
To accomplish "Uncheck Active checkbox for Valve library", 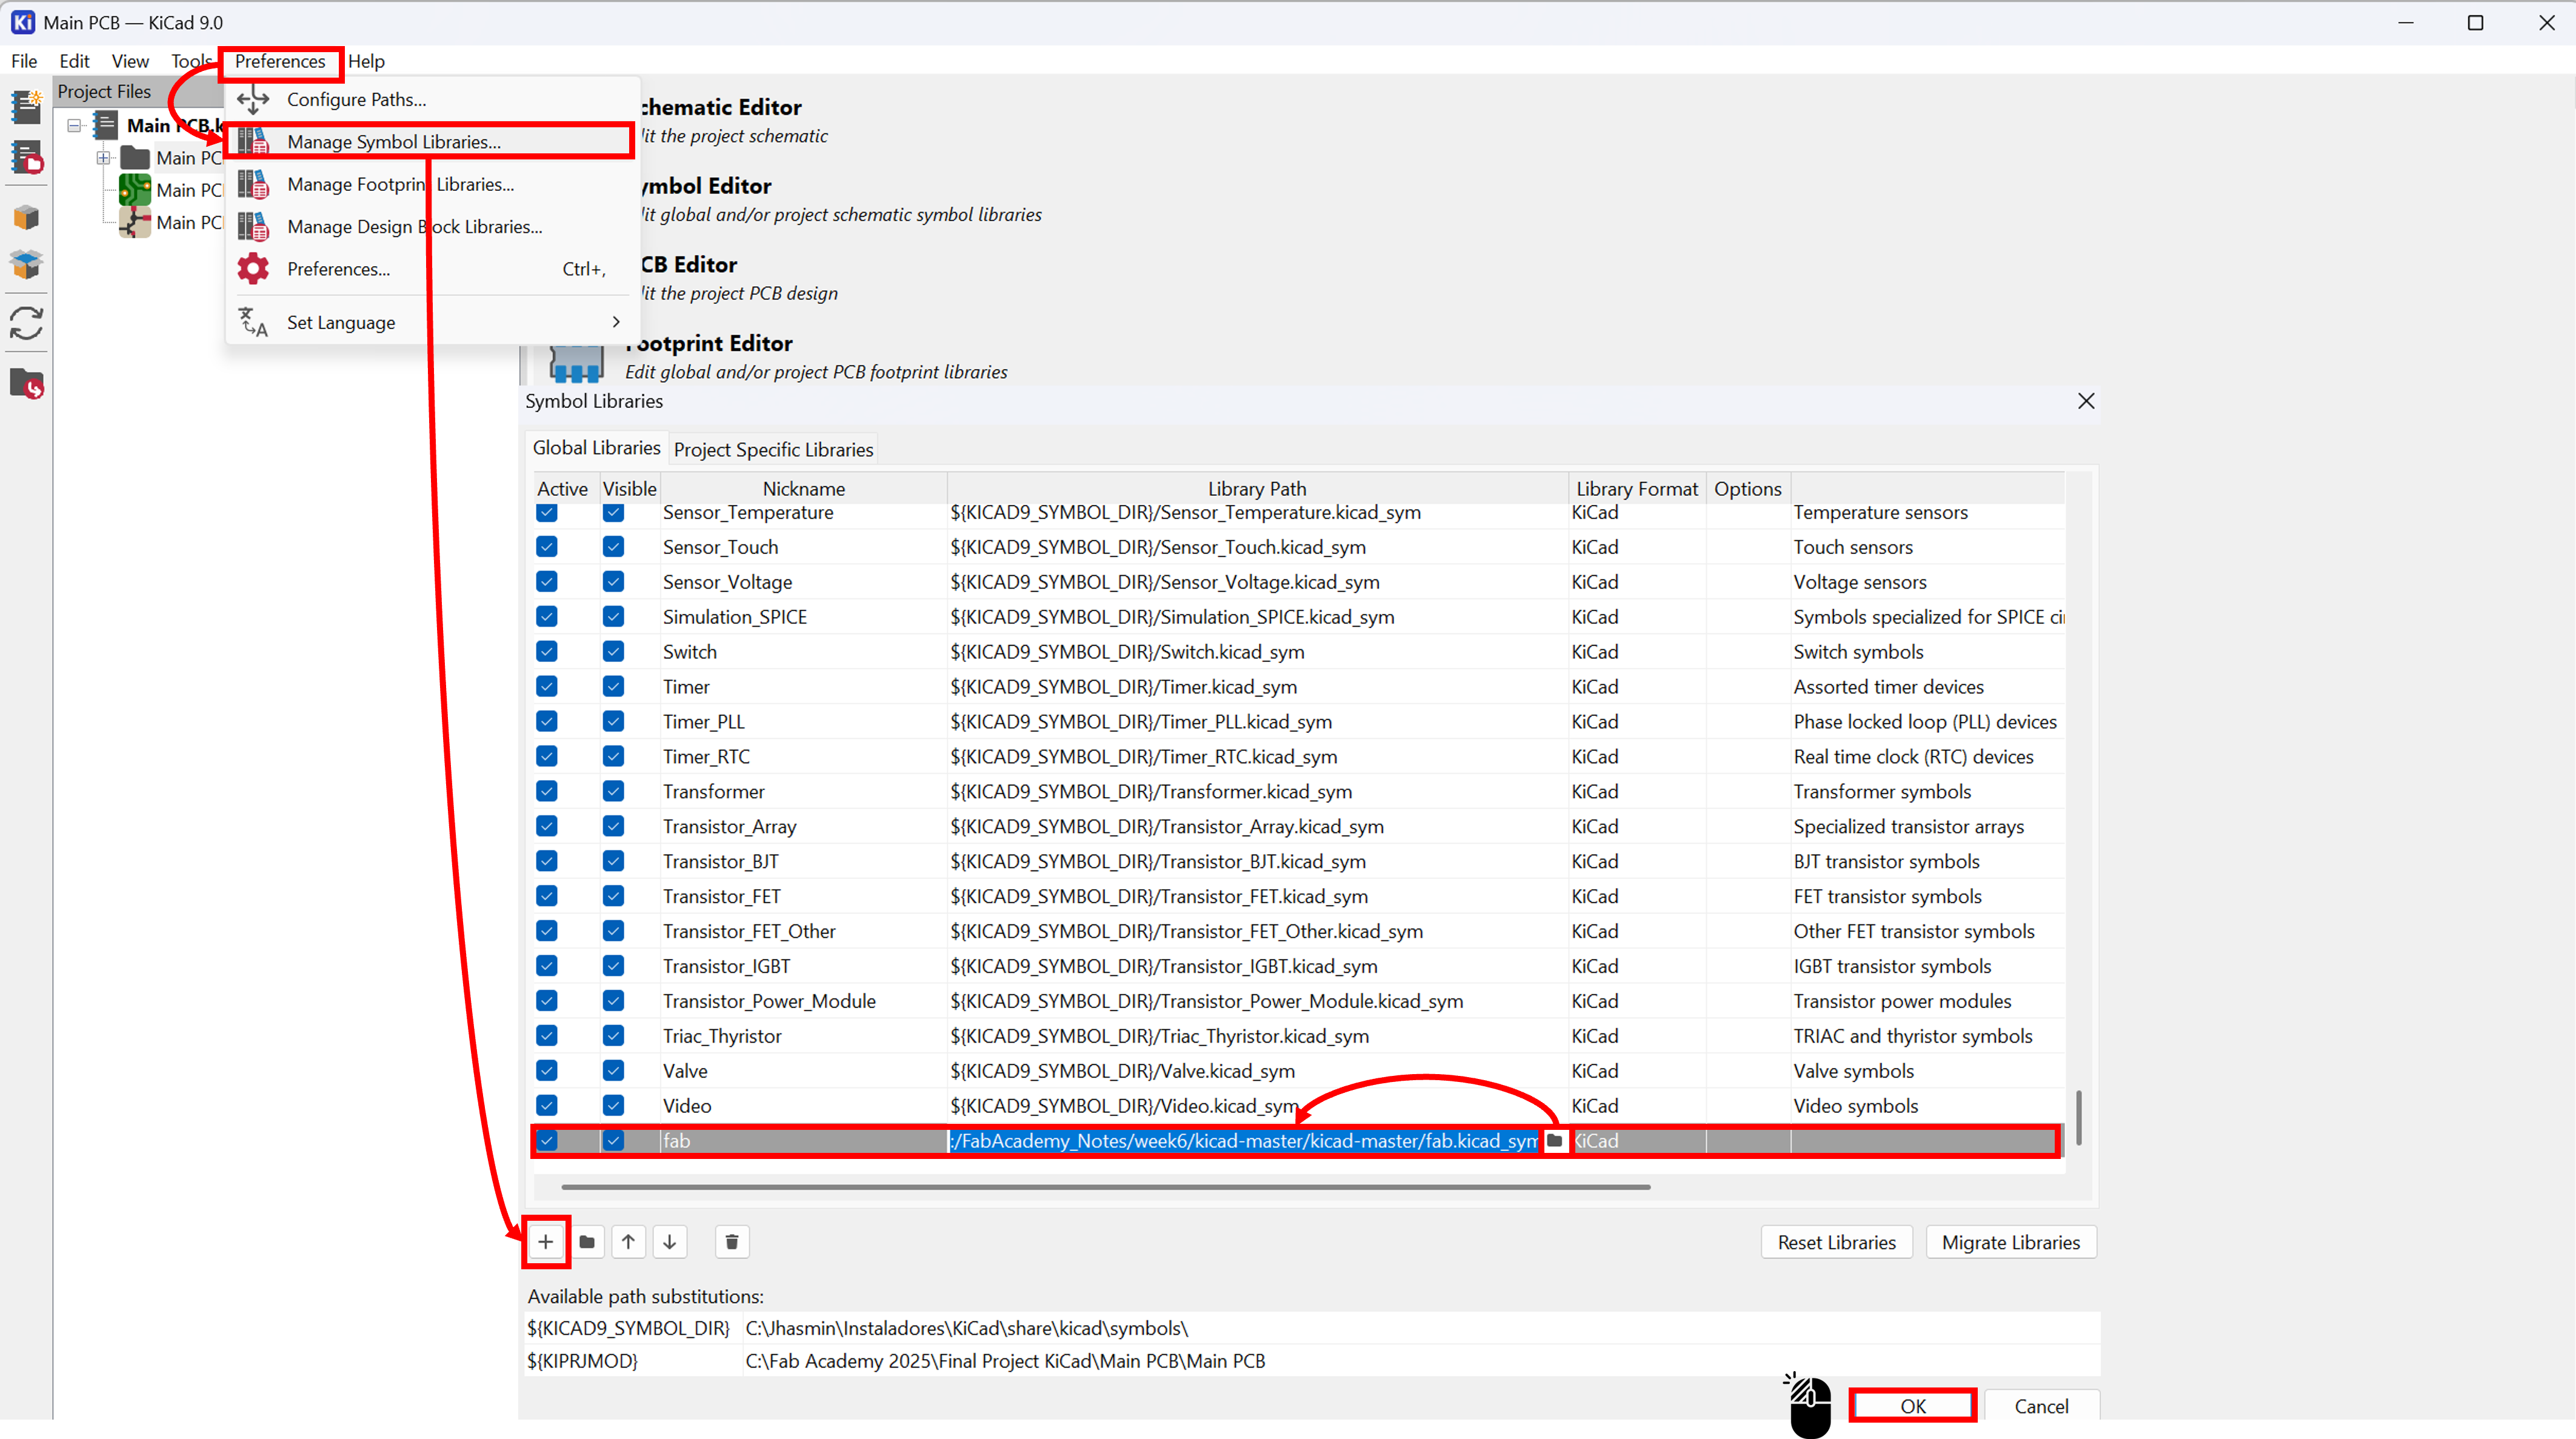I will point(547,1071).
